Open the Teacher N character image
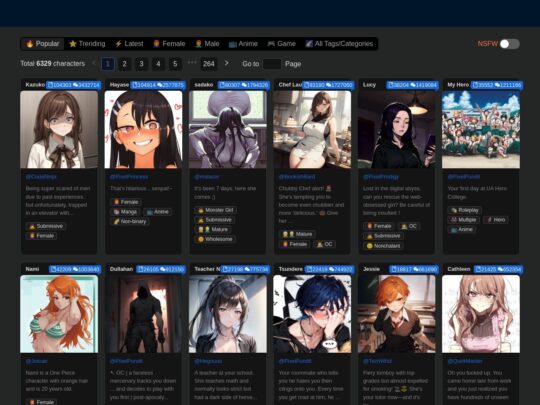Image resolution: width=540 pixels, height=405 pixels. click(228, 314)
